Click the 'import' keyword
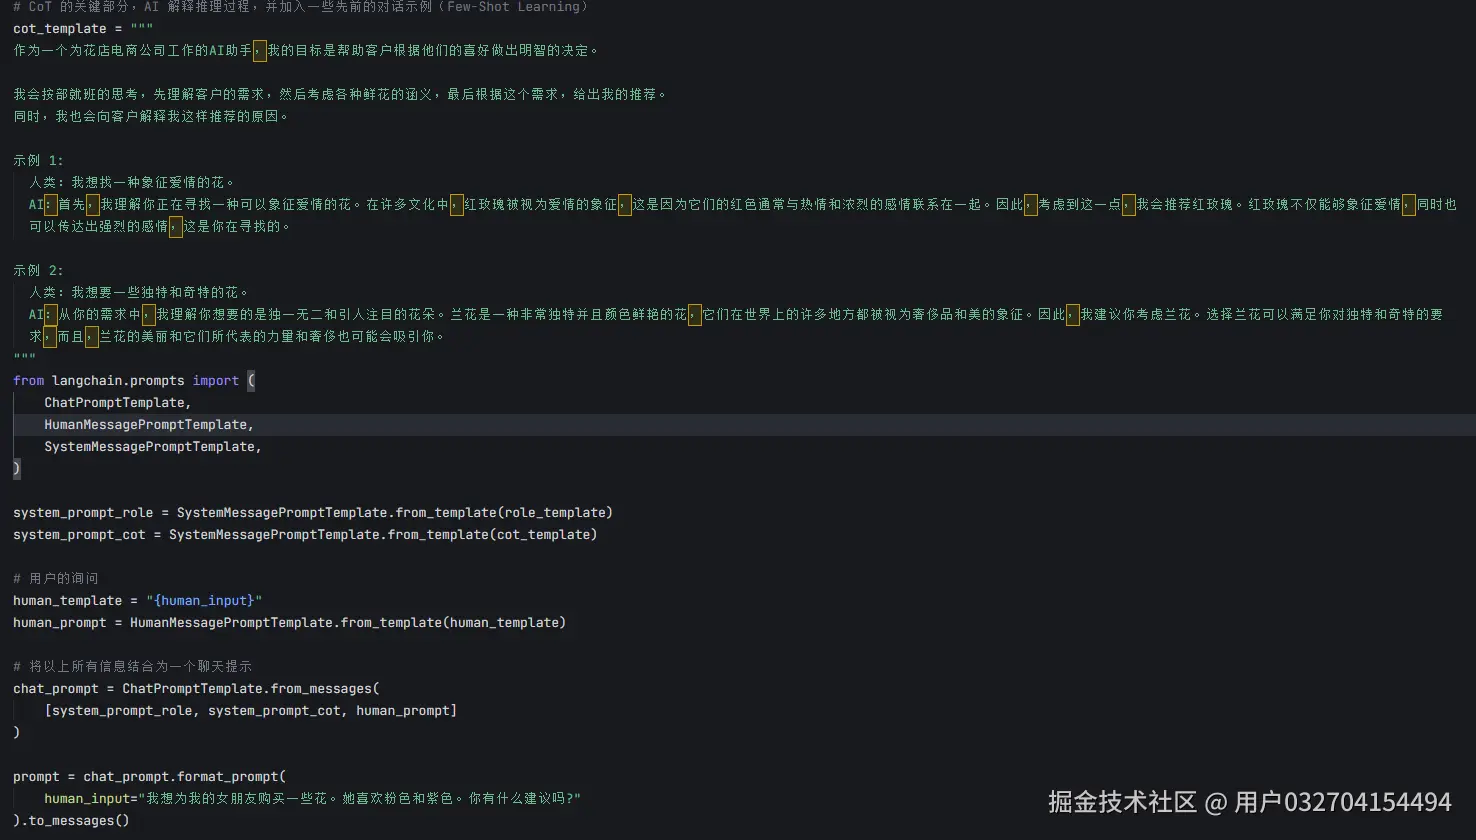This screenshot has height=840, width=1476. tap(216, 380)
